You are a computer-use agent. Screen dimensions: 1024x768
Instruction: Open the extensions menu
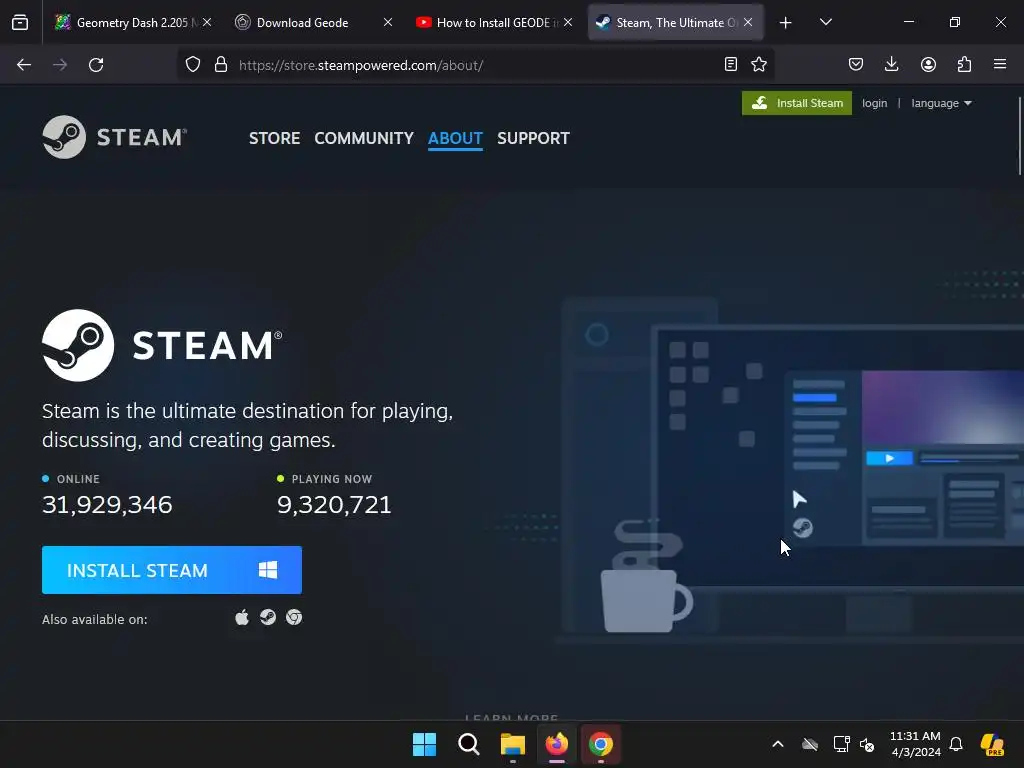pyautogui.click(x=964, y=64)
